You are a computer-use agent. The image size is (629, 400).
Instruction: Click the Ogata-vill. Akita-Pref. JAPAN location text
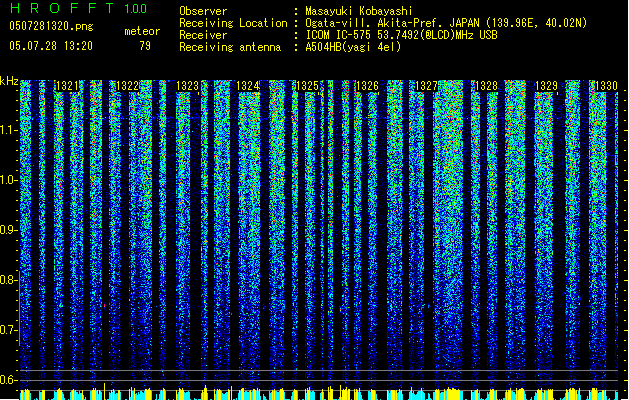pos(446,23)
